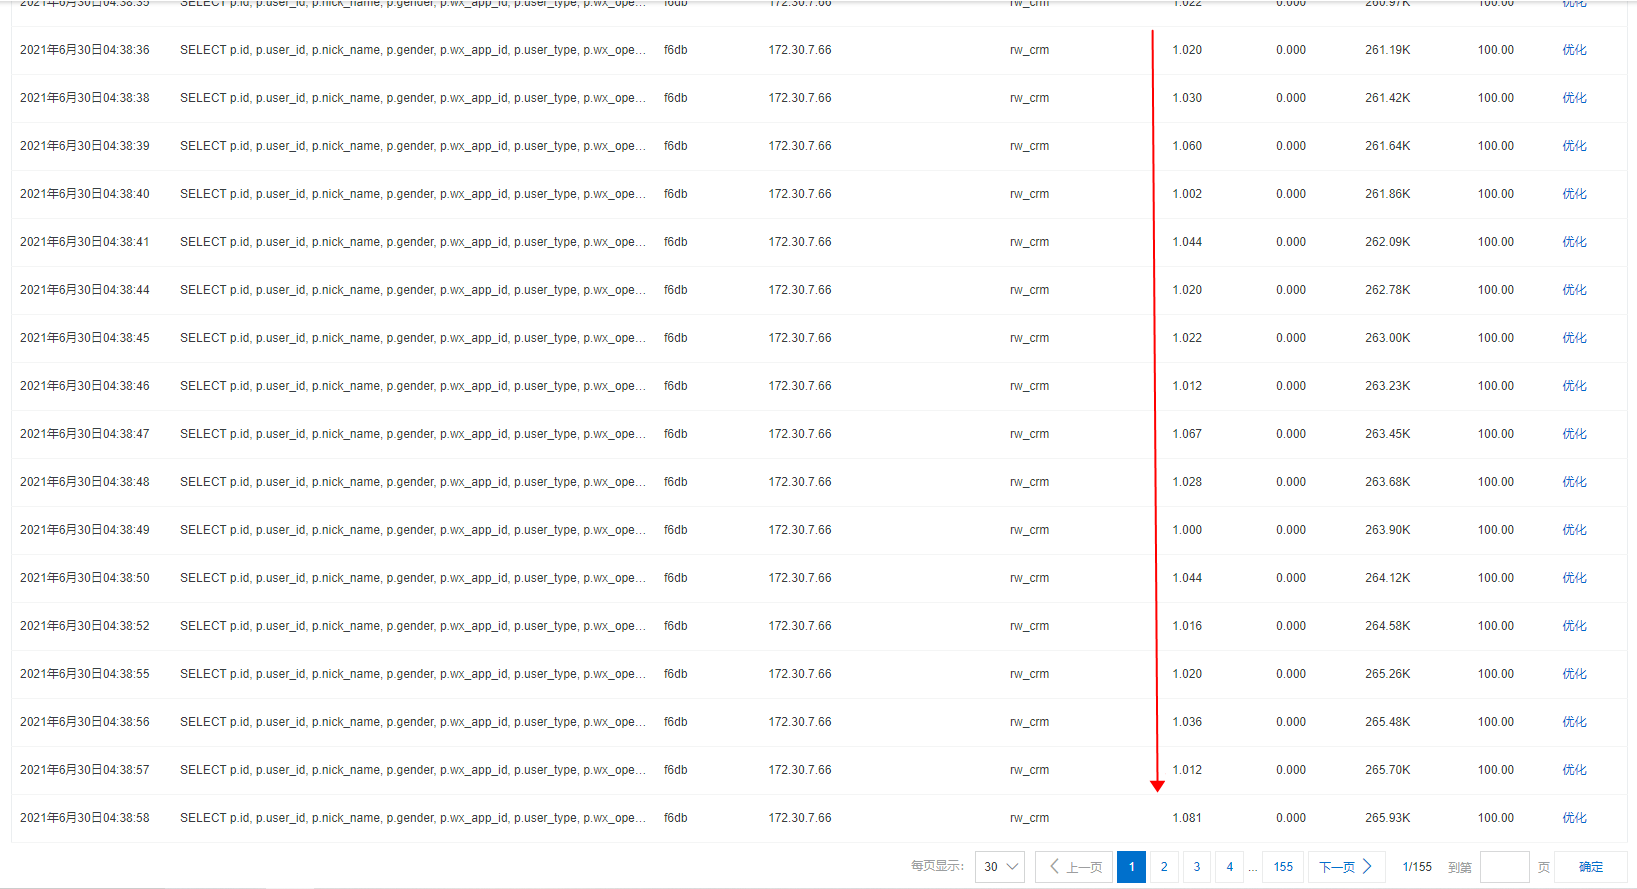Click timestamp 2021年6月30日04:38:52

85,626
